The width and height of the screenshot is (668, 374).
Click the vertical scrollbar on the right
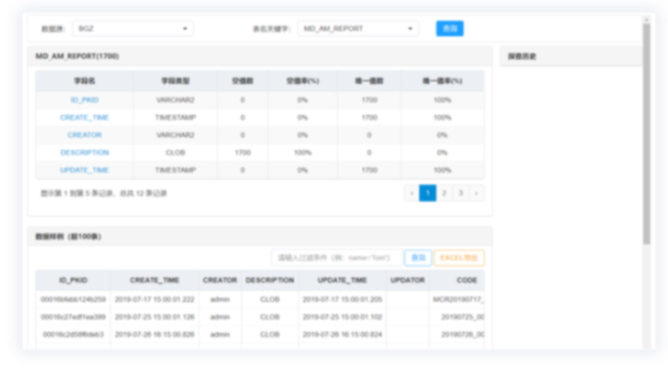click(x=647, y=133)
